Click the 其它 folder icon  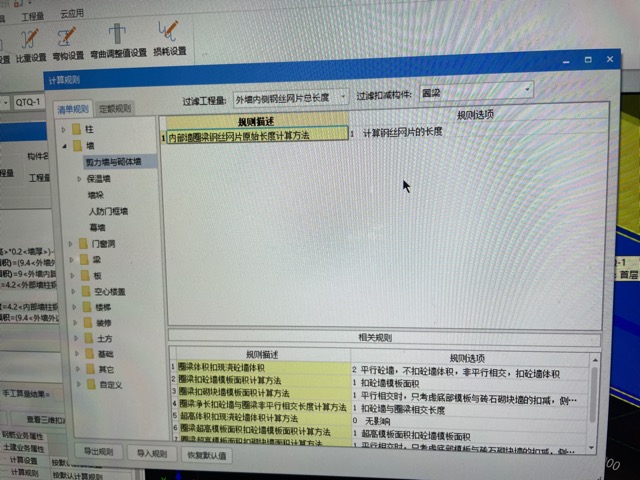pos(91,369)
